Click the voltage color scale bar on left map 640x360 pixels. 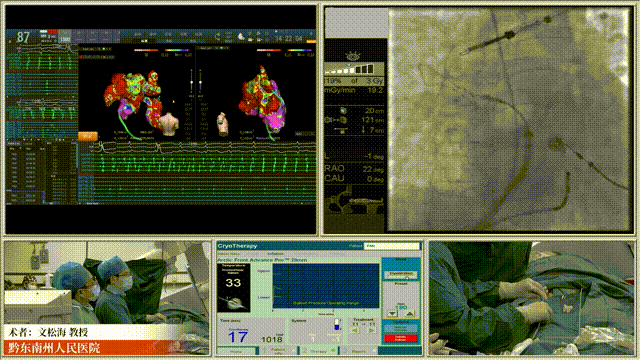tap(146, 50)
